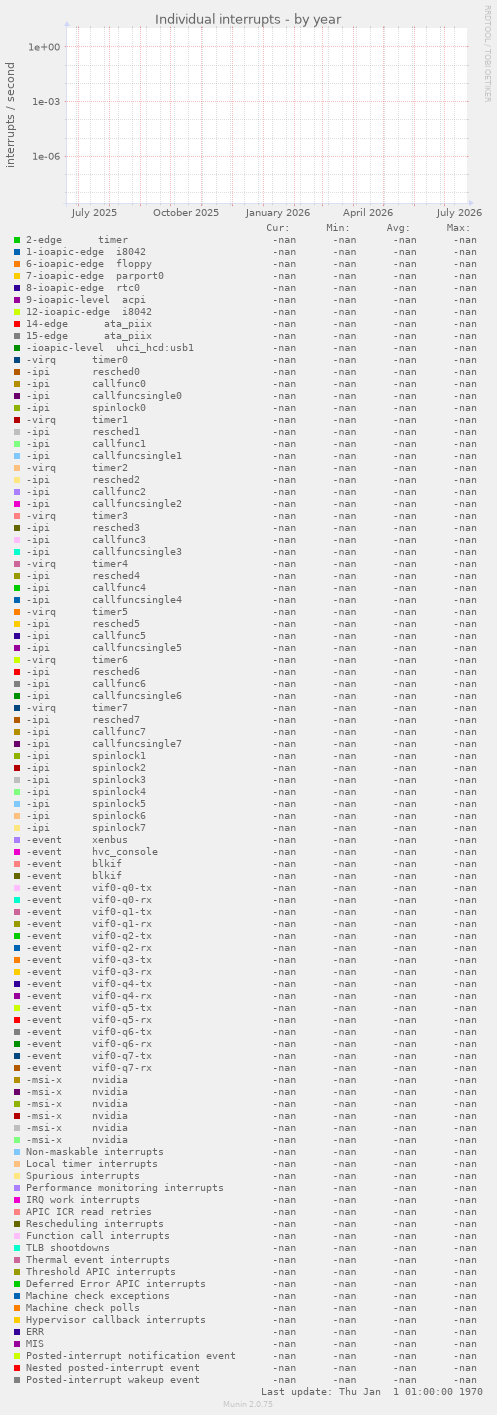Click the 'Posted-interrupt wakeup event' legend entry
The width and height of the screenshot is (497, 1415).
pyautogui.click(x=113, y=1380)
